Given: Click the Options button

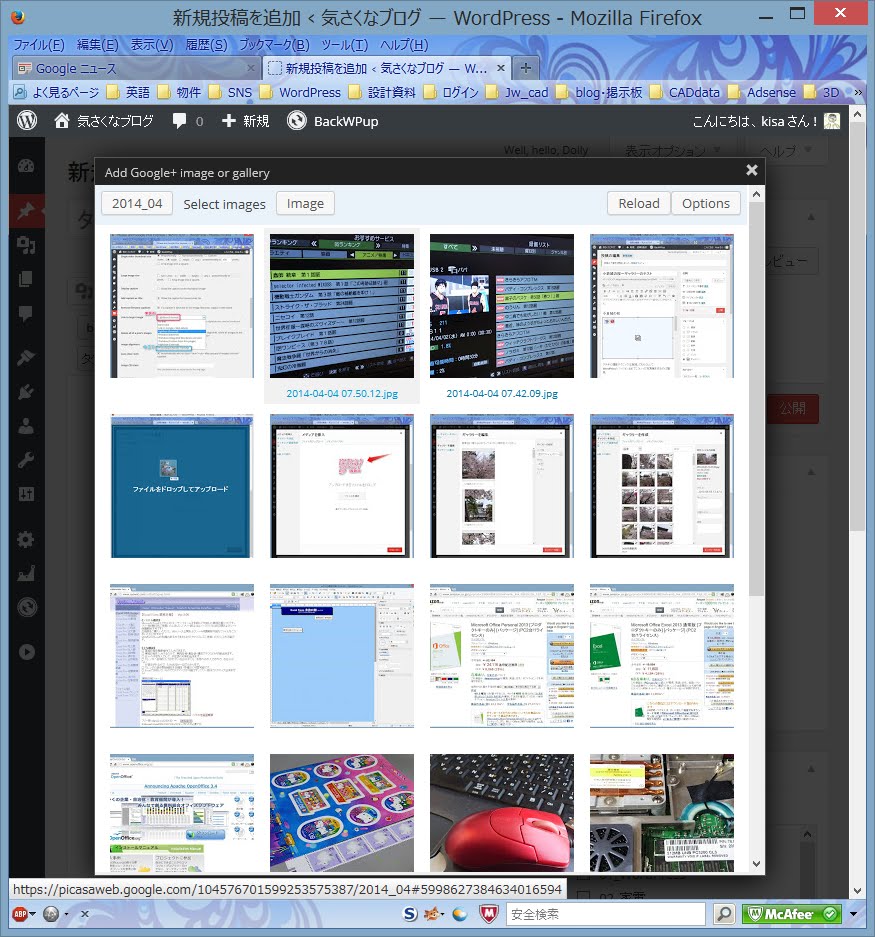Looking at the screenshot, I should point(706,204).
